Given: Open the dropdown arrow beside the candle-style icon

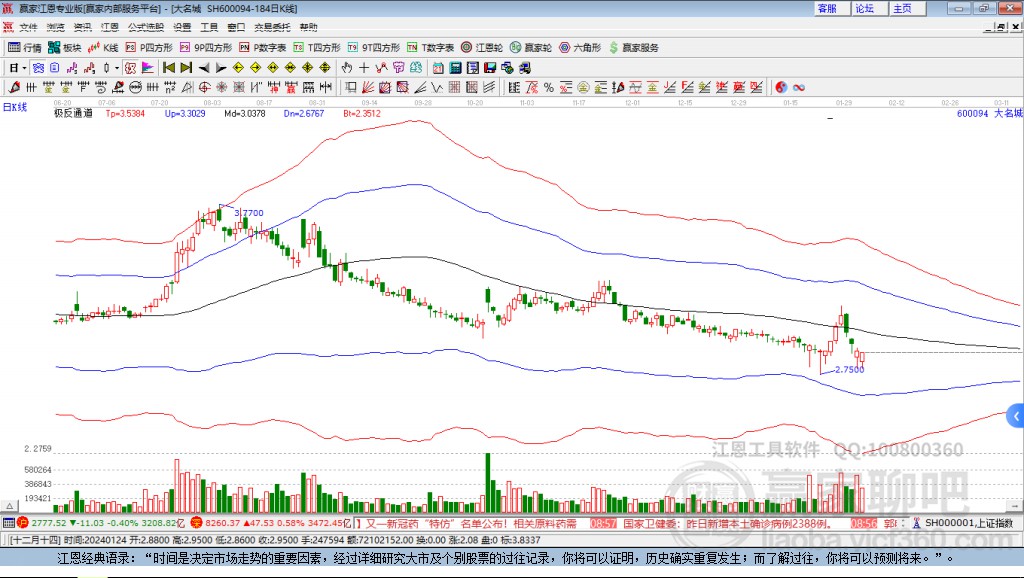Looking at the screenshot, I should pyautogui.click(x=117, y=67).
